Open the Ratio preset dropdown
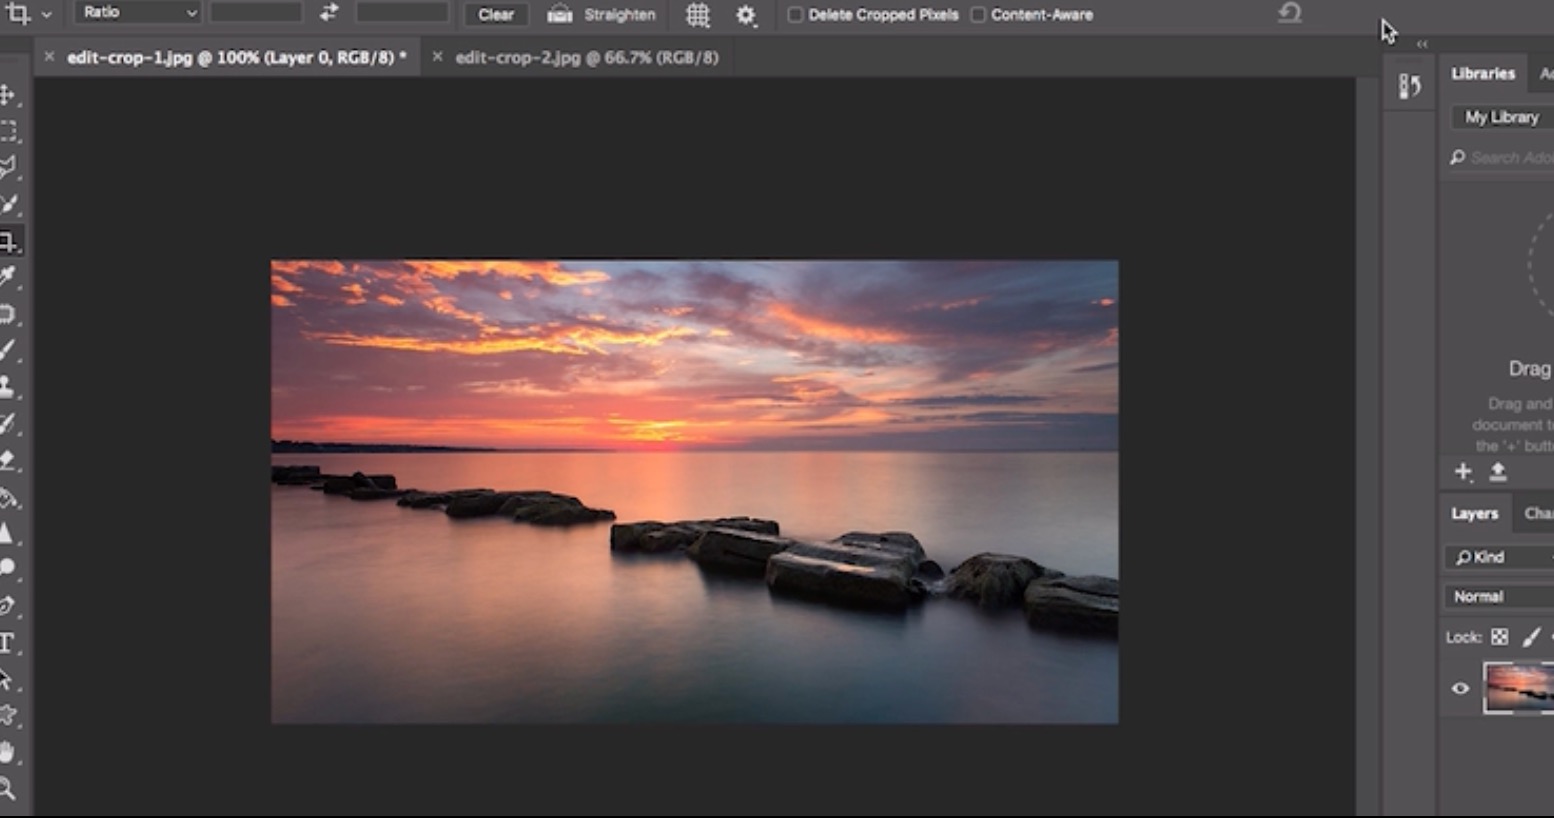 pyautogui.click(x=138, y=12)
